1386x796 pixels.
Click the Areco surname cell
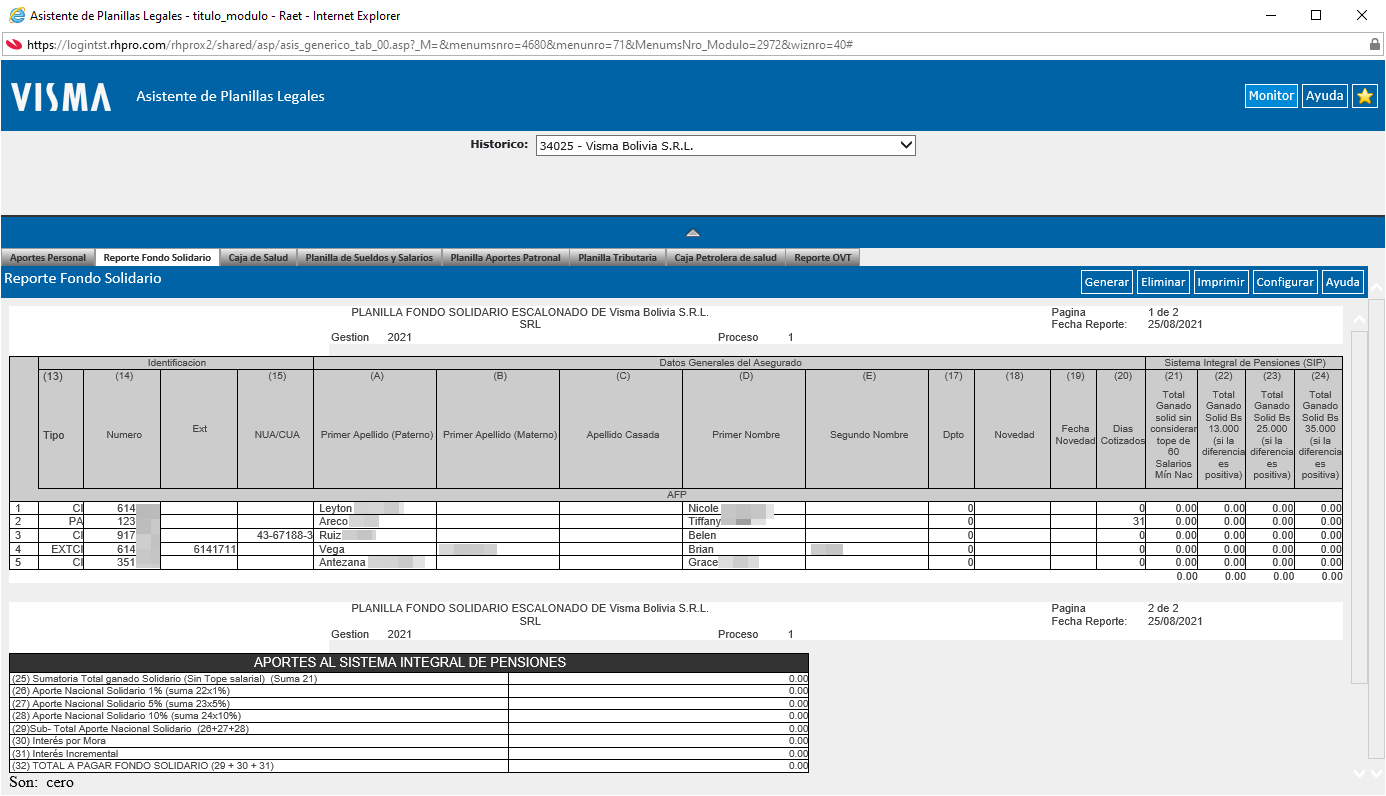(375, 522)
